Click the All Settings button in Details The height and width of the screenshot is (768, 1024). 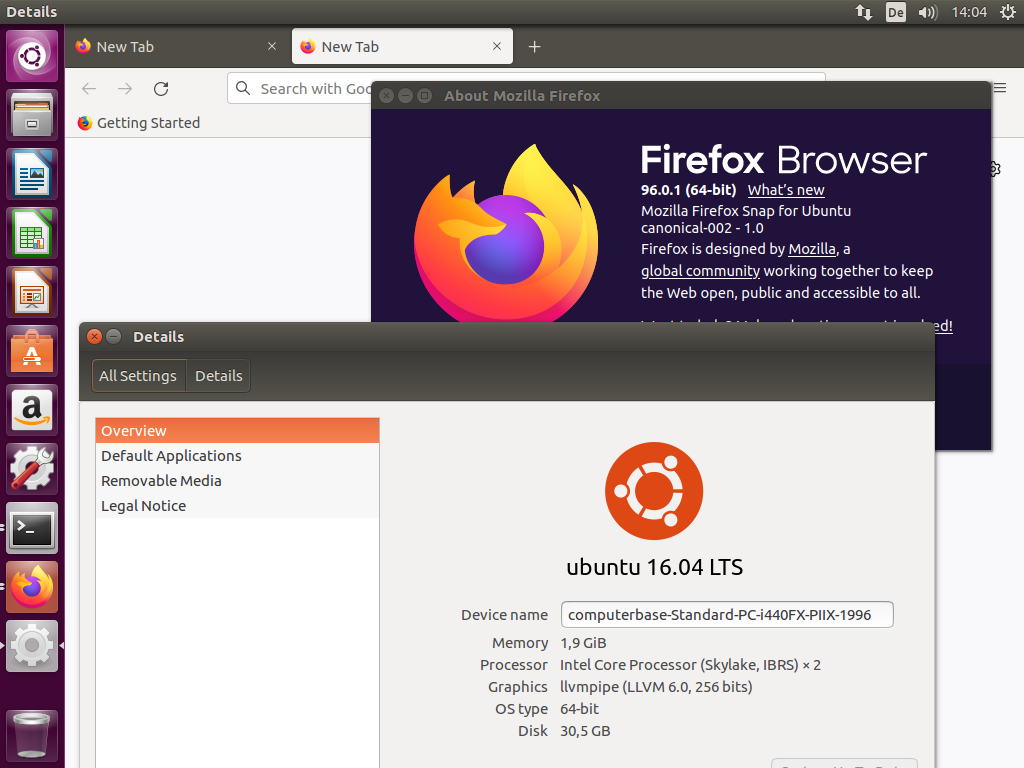pyautogui.click(x=138, y=376)
